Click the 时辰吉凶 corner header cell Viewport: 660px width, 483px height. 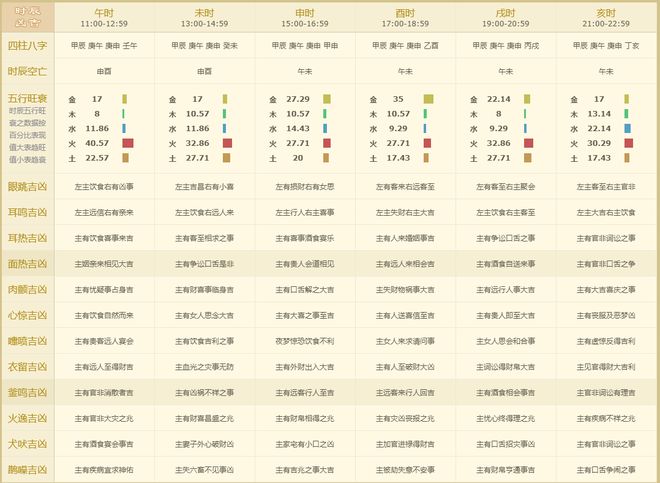point(28,17)
